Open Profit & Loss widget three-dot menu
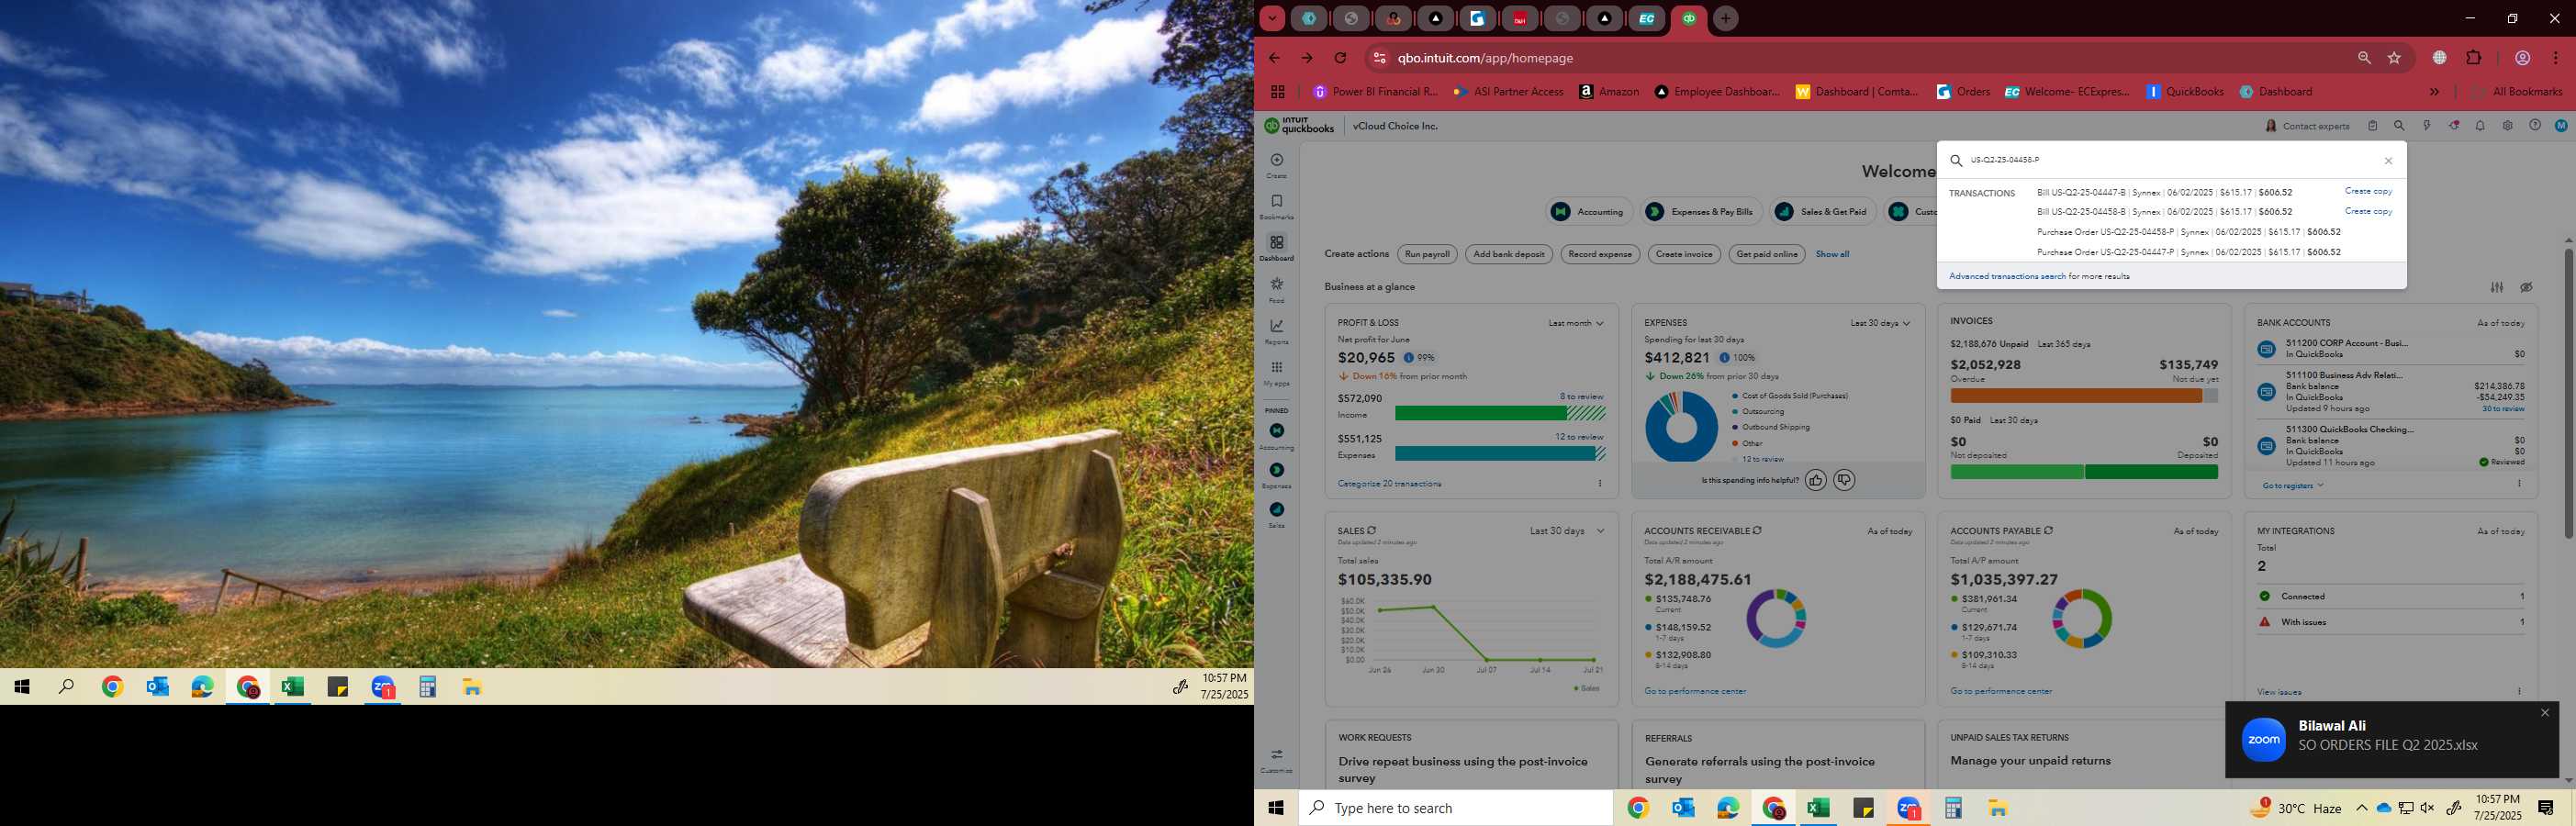Screen dimensions: 2576x826 [x=1599, y=484]
